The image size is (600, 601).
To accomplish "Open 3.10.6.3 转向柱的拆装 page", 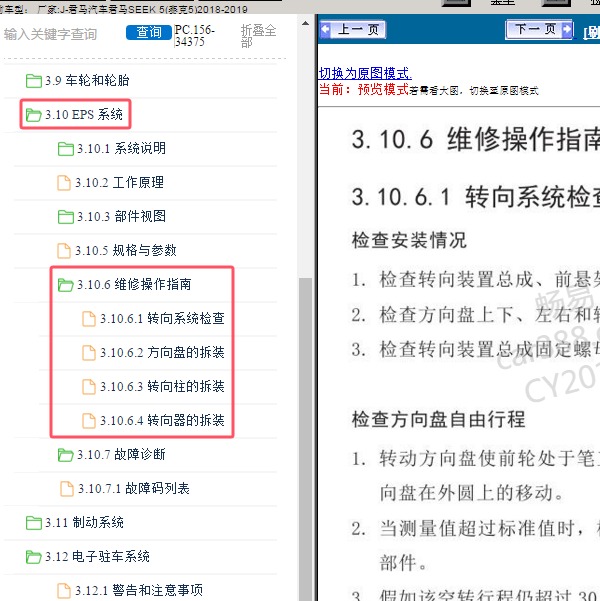I will coord(163,386).
